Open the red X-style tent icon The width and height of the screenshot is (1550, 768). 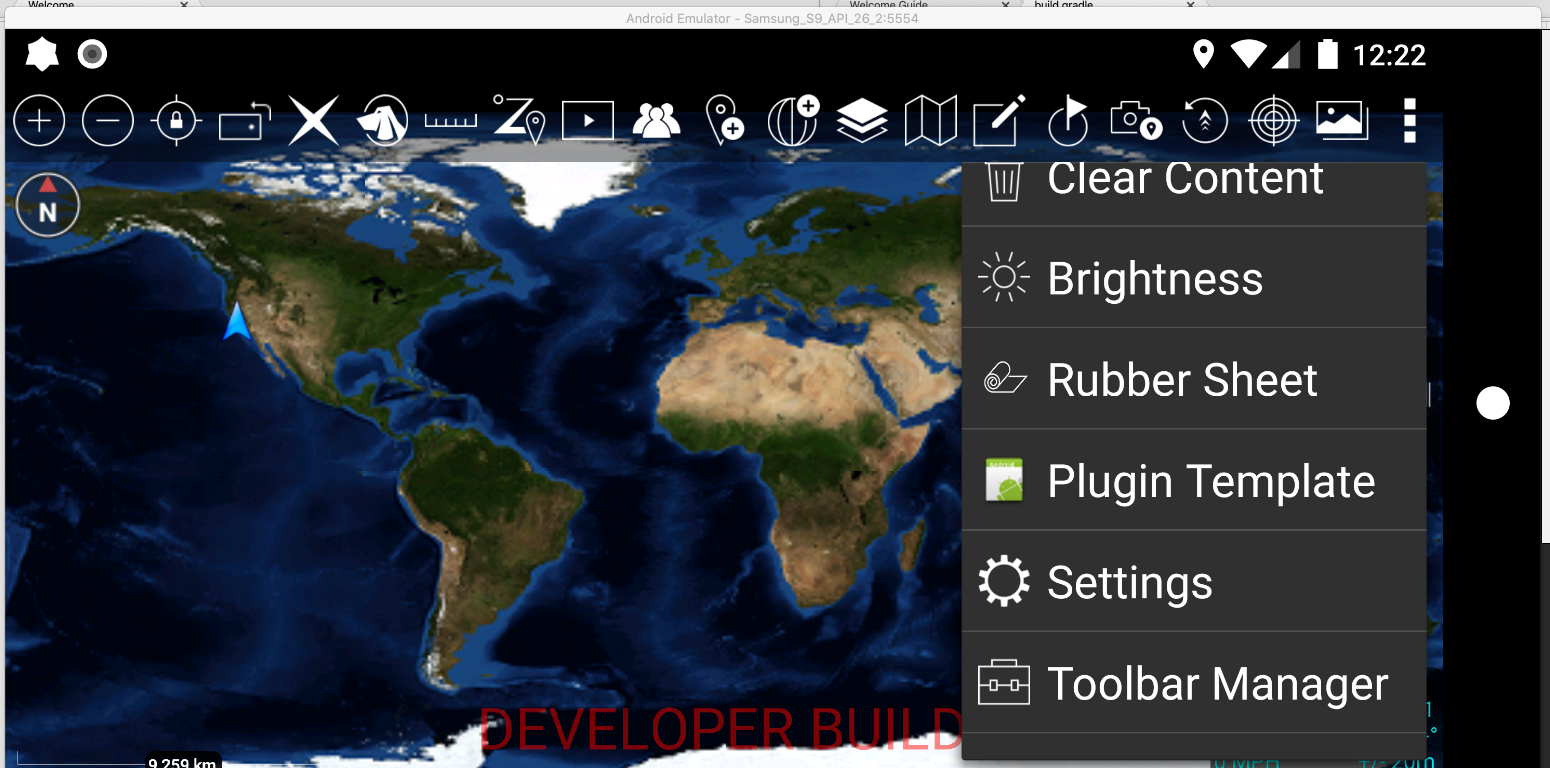(x=383, y=121)
